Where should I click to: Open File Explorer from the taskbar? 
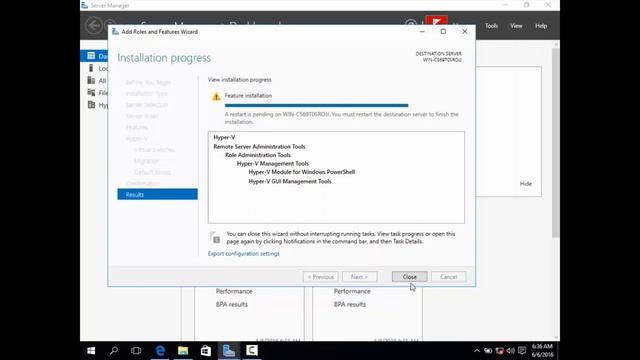183,351
